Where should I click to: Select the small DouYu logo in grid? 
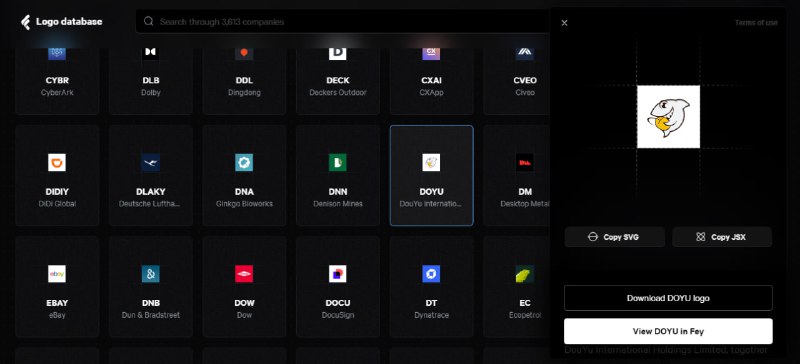click(431, 162)
